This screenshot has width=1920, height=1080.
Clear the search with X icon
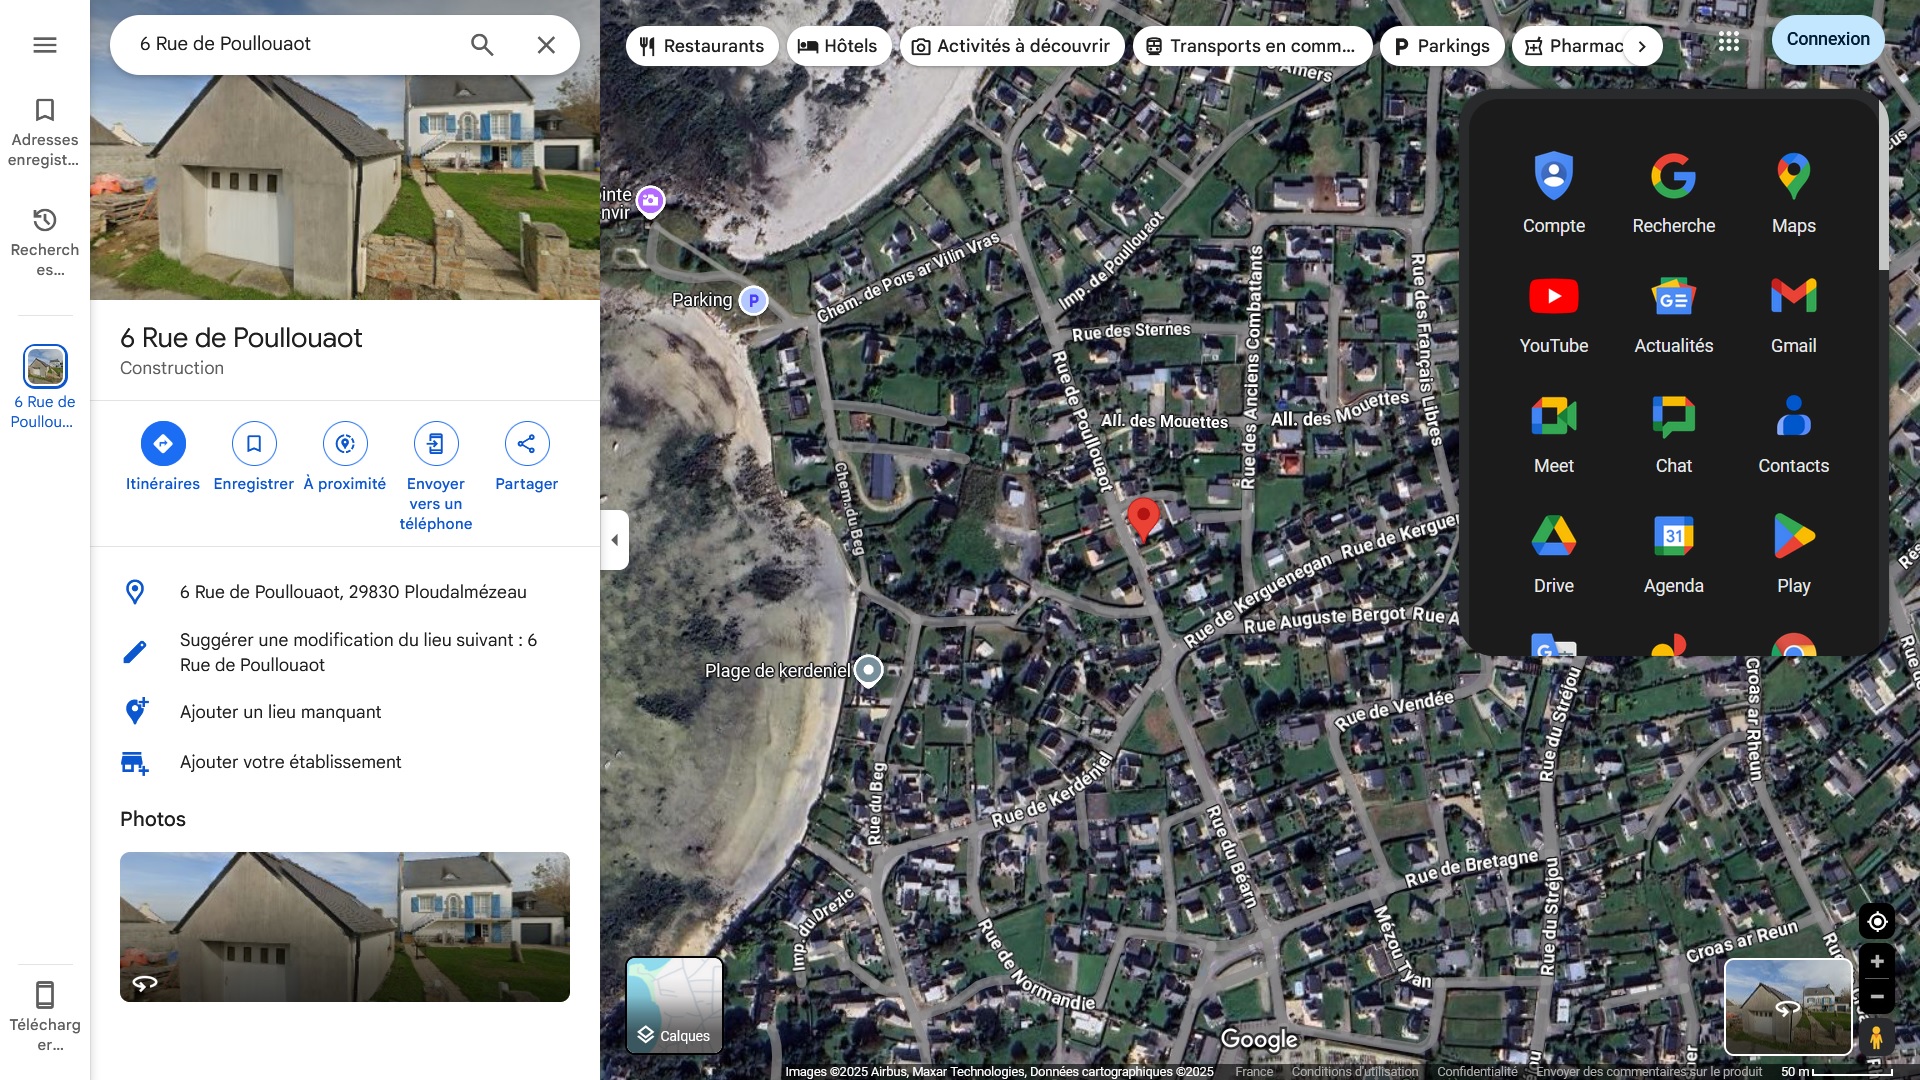[x=546, y=45]
